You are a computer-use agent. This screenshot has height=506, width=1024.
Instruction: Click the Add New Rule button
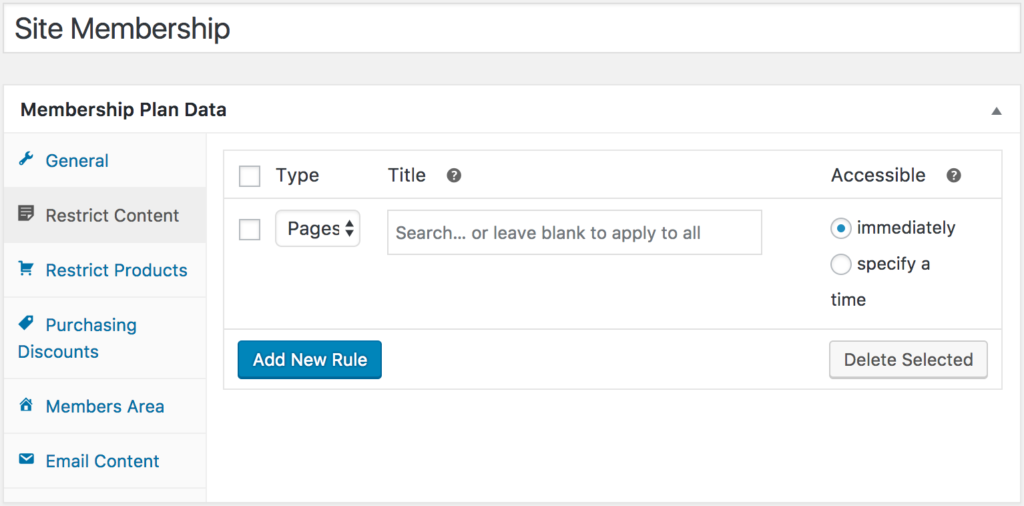click(x=310, y=360)
